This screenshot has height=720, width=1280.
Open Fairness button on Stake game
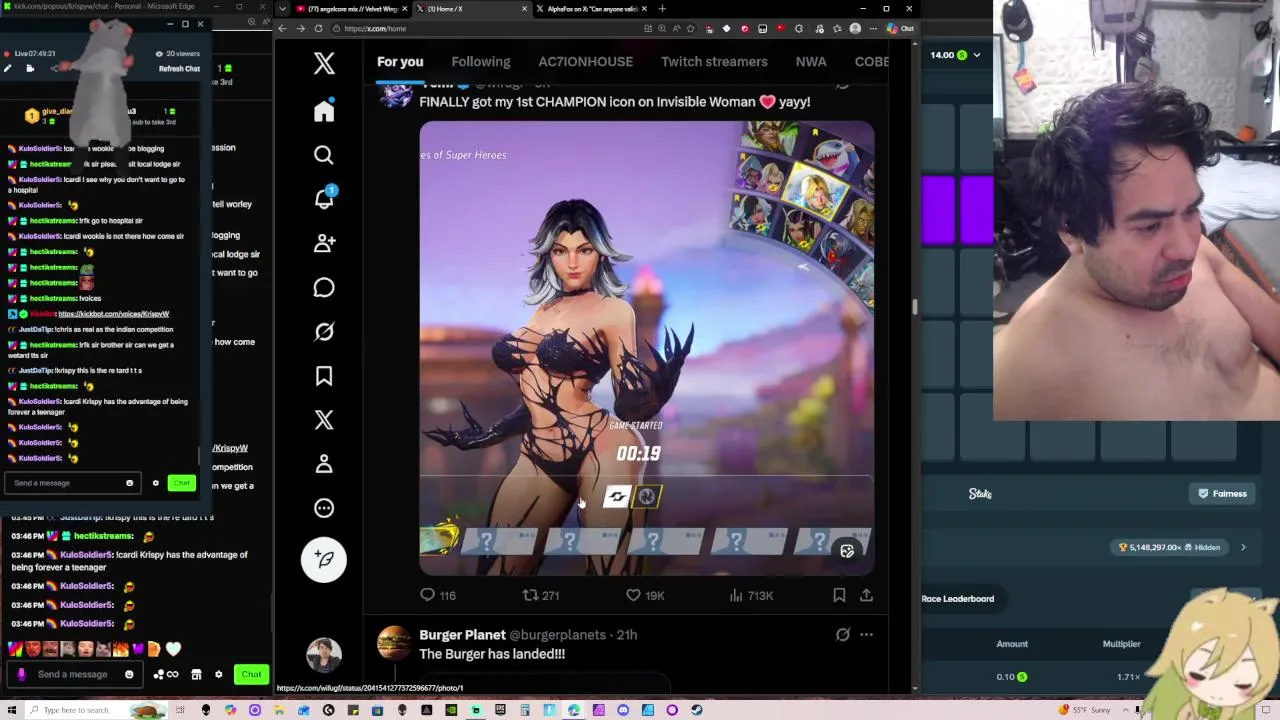coord(1222,493)
